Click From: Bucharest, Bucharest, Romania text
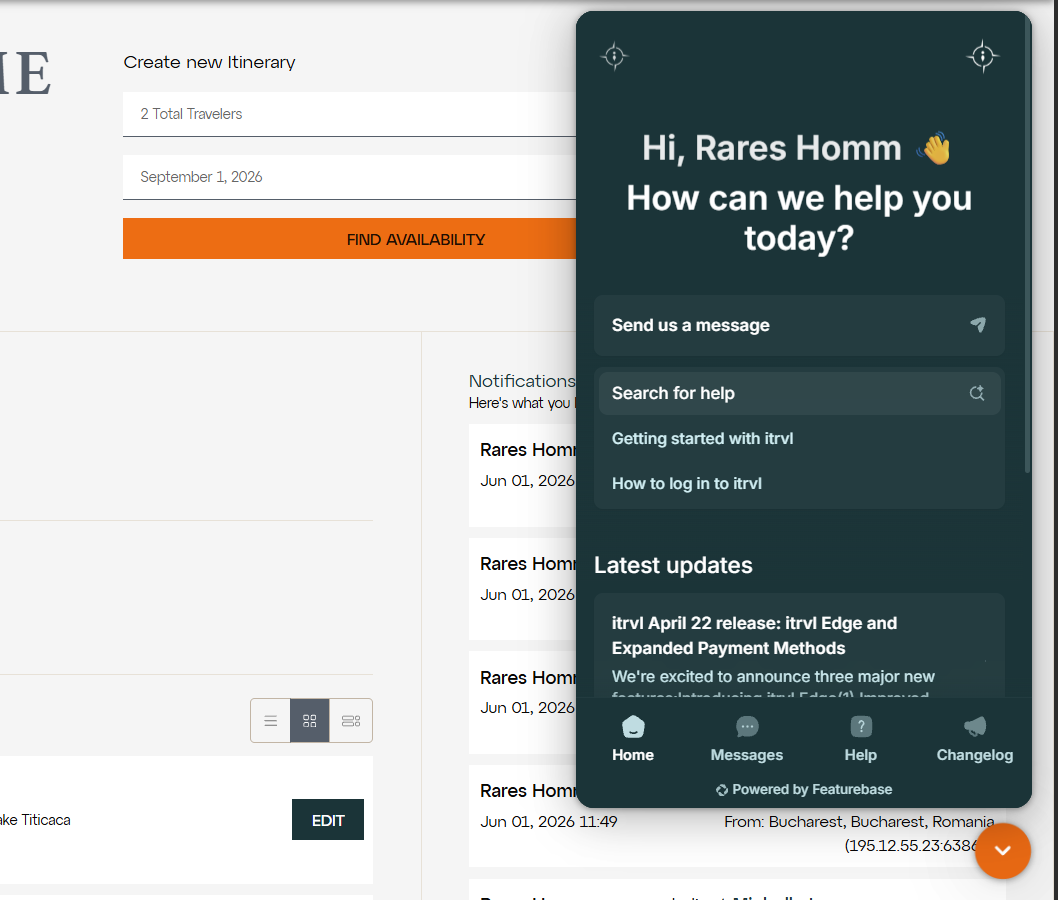 tap(859, 822)
